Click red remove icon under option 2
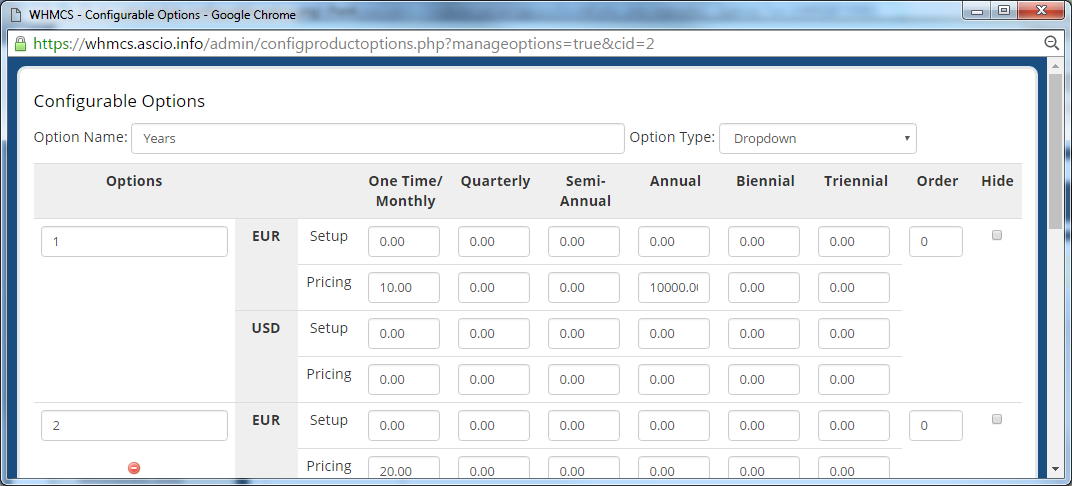Image resolution: width=1072 pixels, height=486 pixels. point(134,467)
